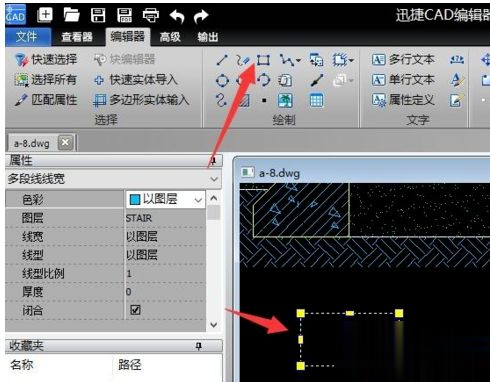Switch to the 编辑器 ribbon tab

(127, 36)
